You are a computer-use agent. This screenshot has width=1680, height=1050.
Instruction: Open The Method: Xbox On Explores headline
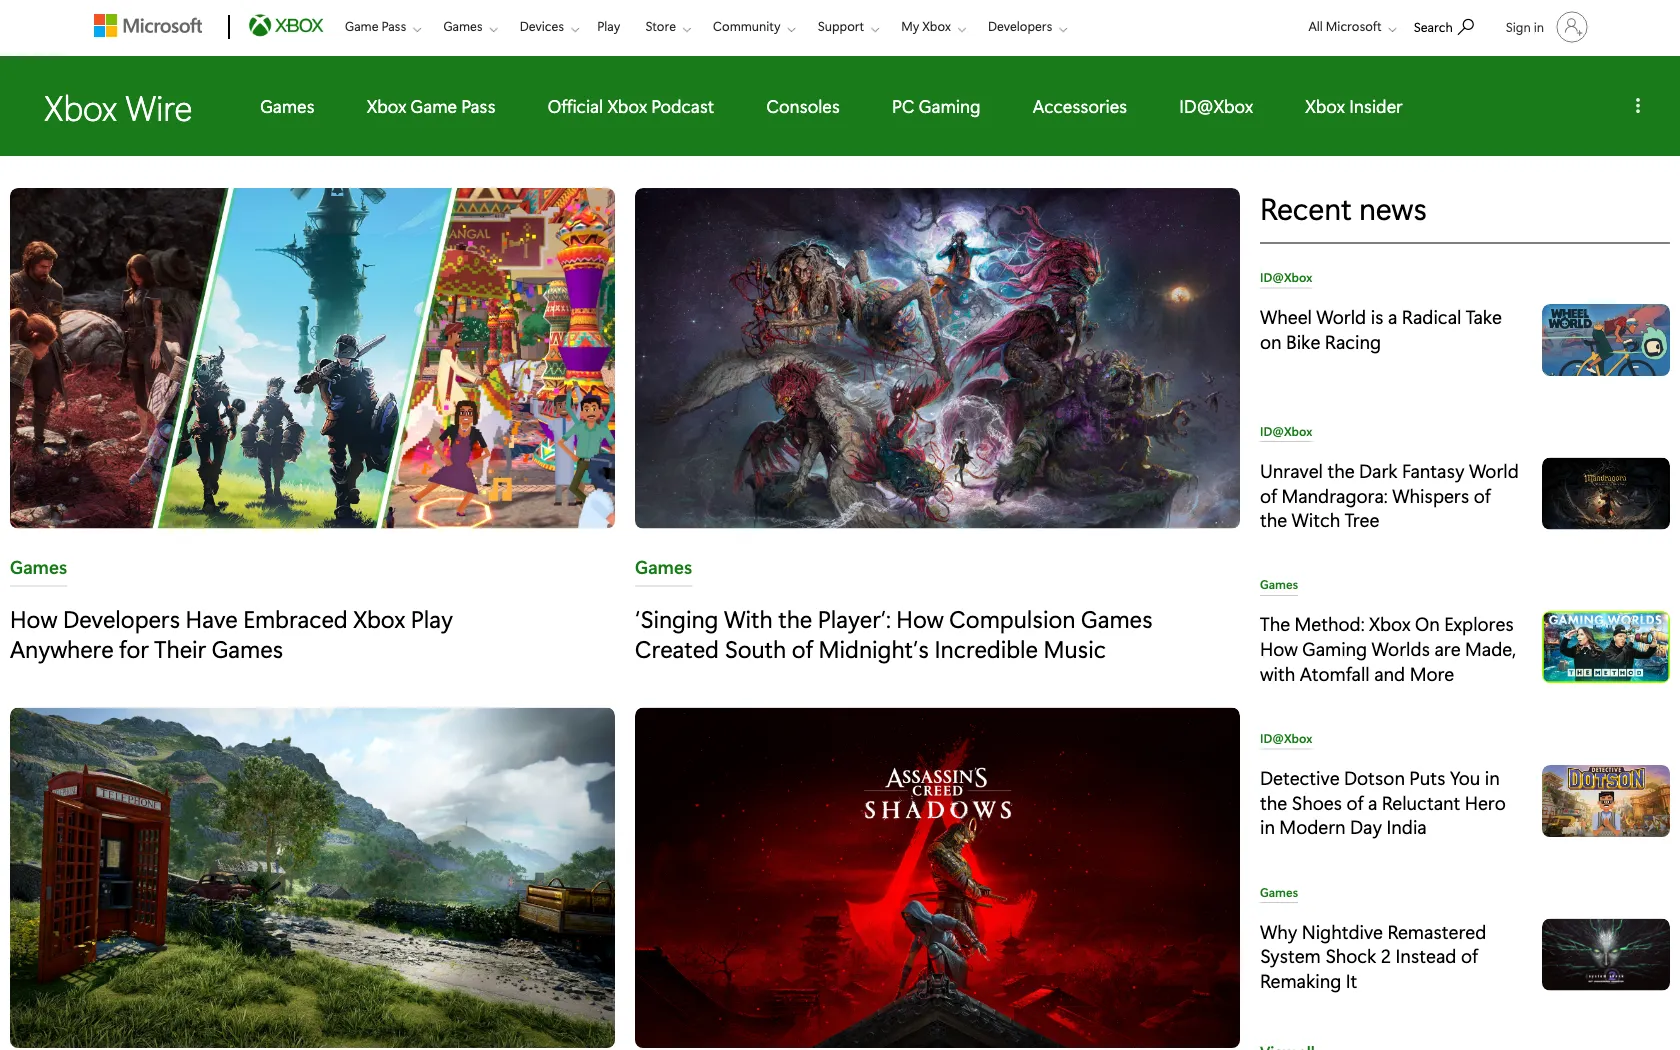tap(1388, 649)
